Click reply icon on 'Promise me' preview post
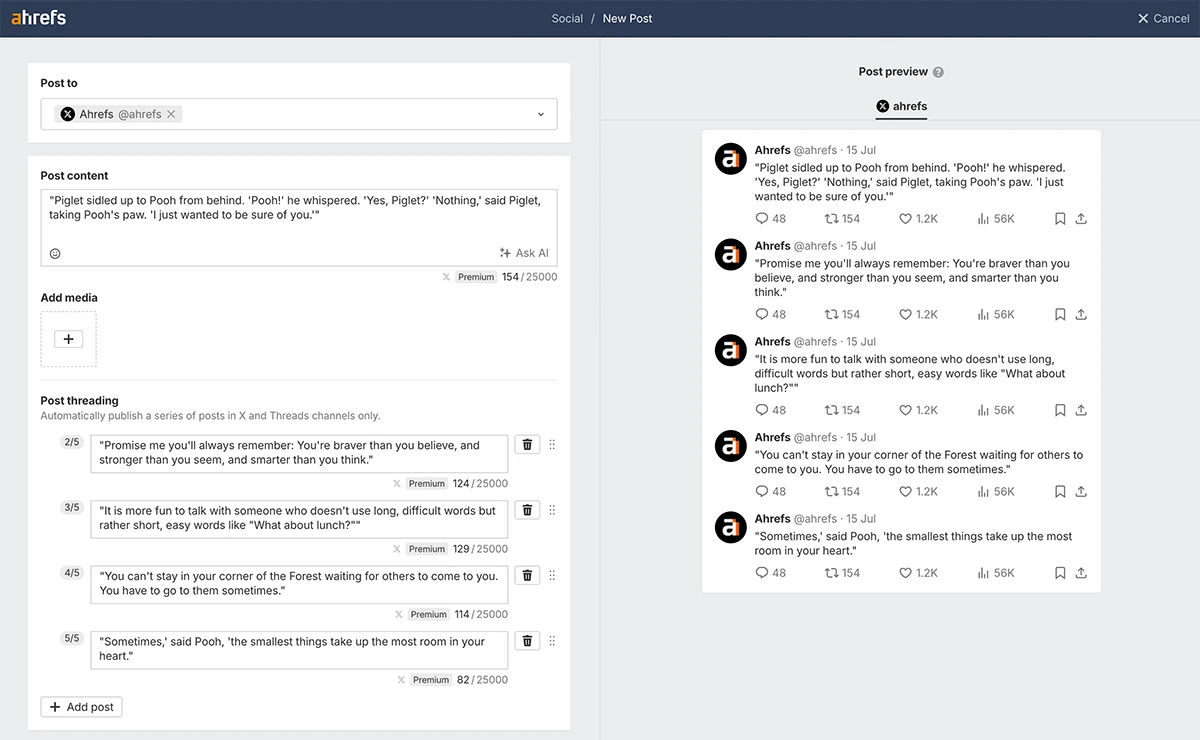 (762, 314)
